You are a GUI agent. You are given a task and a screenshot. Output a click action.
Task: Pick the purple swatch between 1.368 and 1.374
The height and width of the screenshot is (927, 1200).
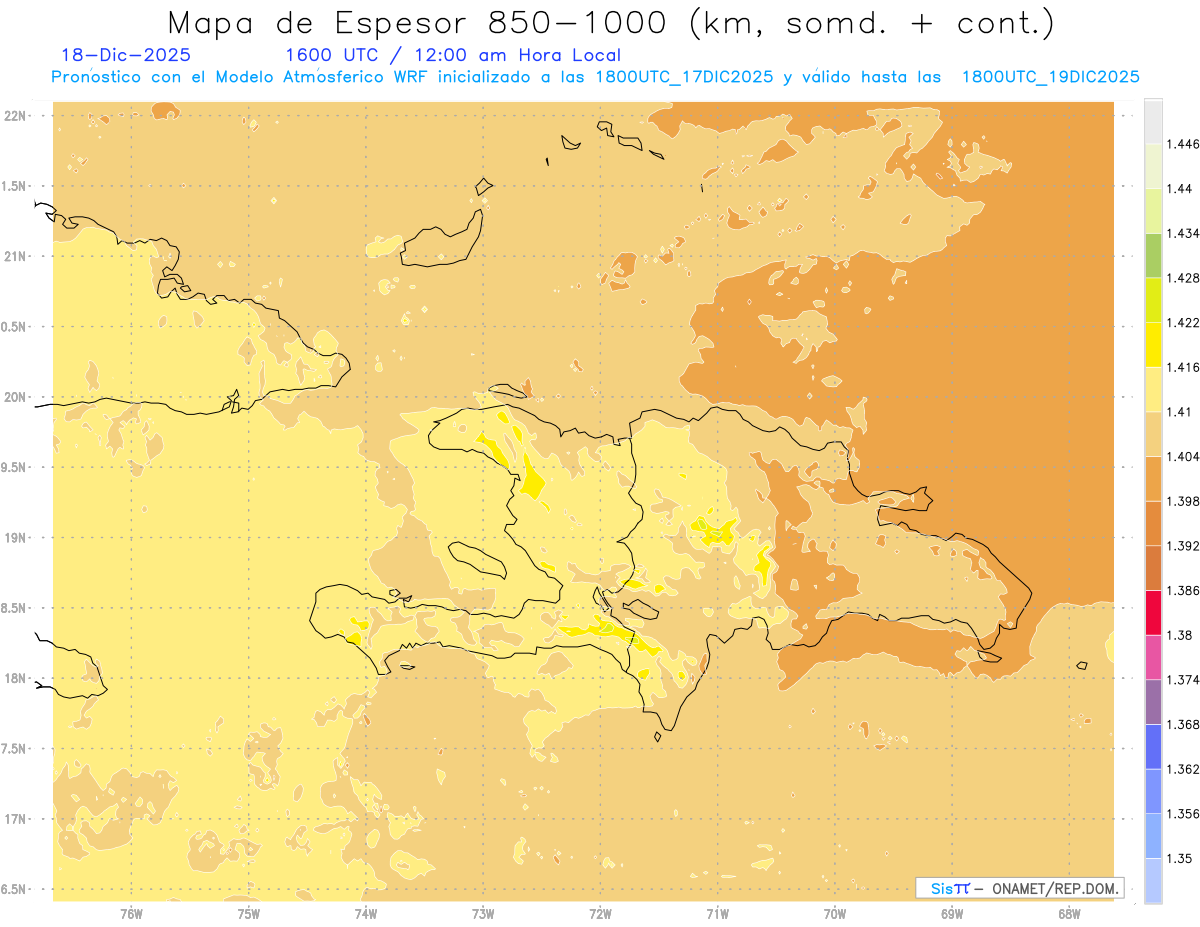click(1153, 702)
